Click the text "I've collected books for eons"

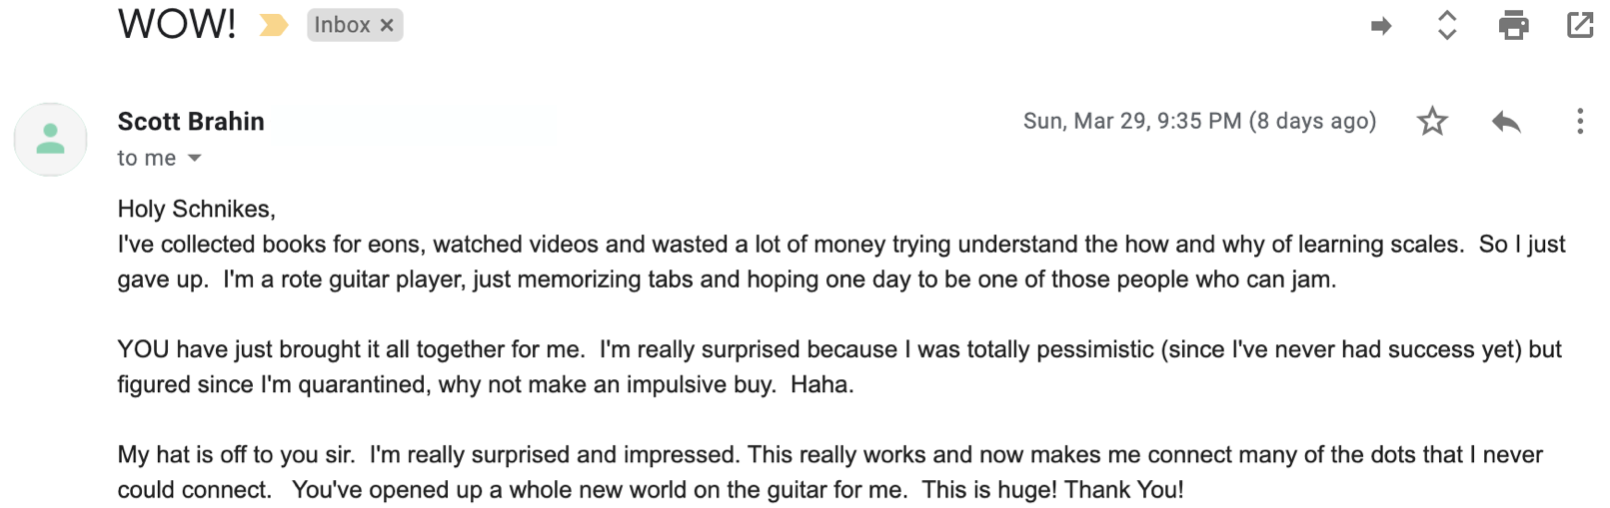(x=272, y=244)
